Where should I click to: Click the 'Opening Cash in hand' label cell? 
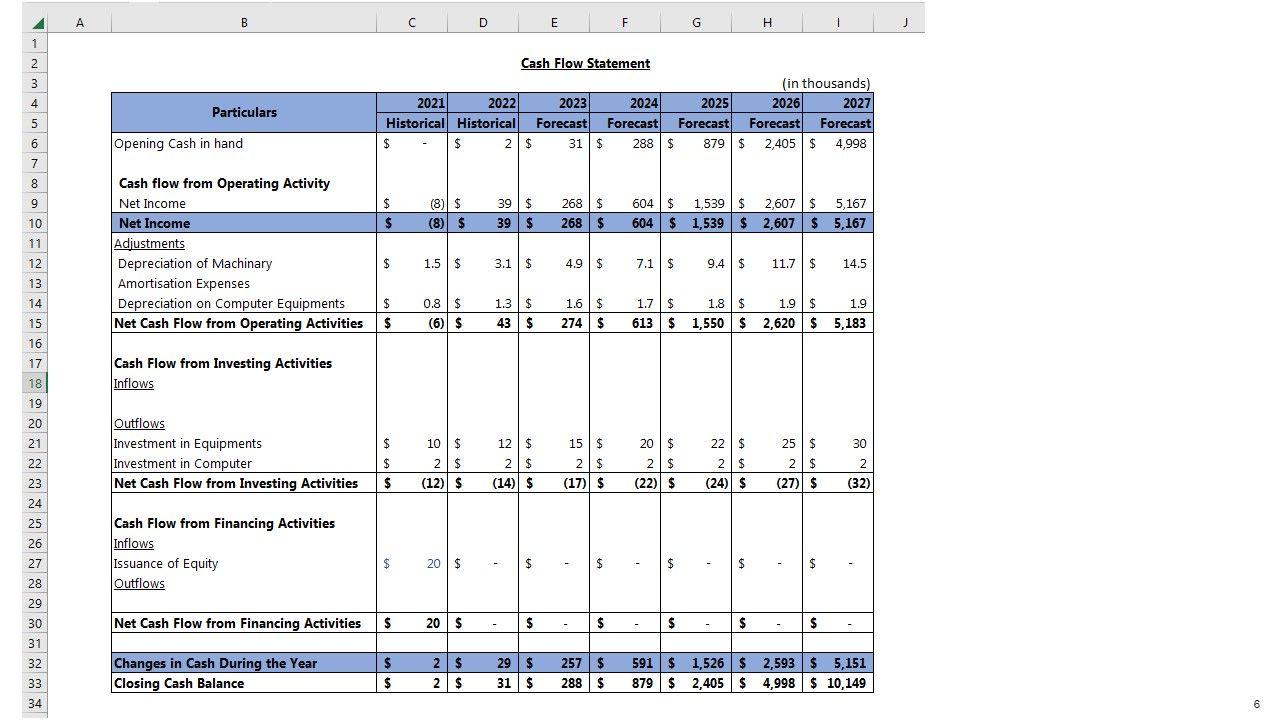click(x=178, y=143)
